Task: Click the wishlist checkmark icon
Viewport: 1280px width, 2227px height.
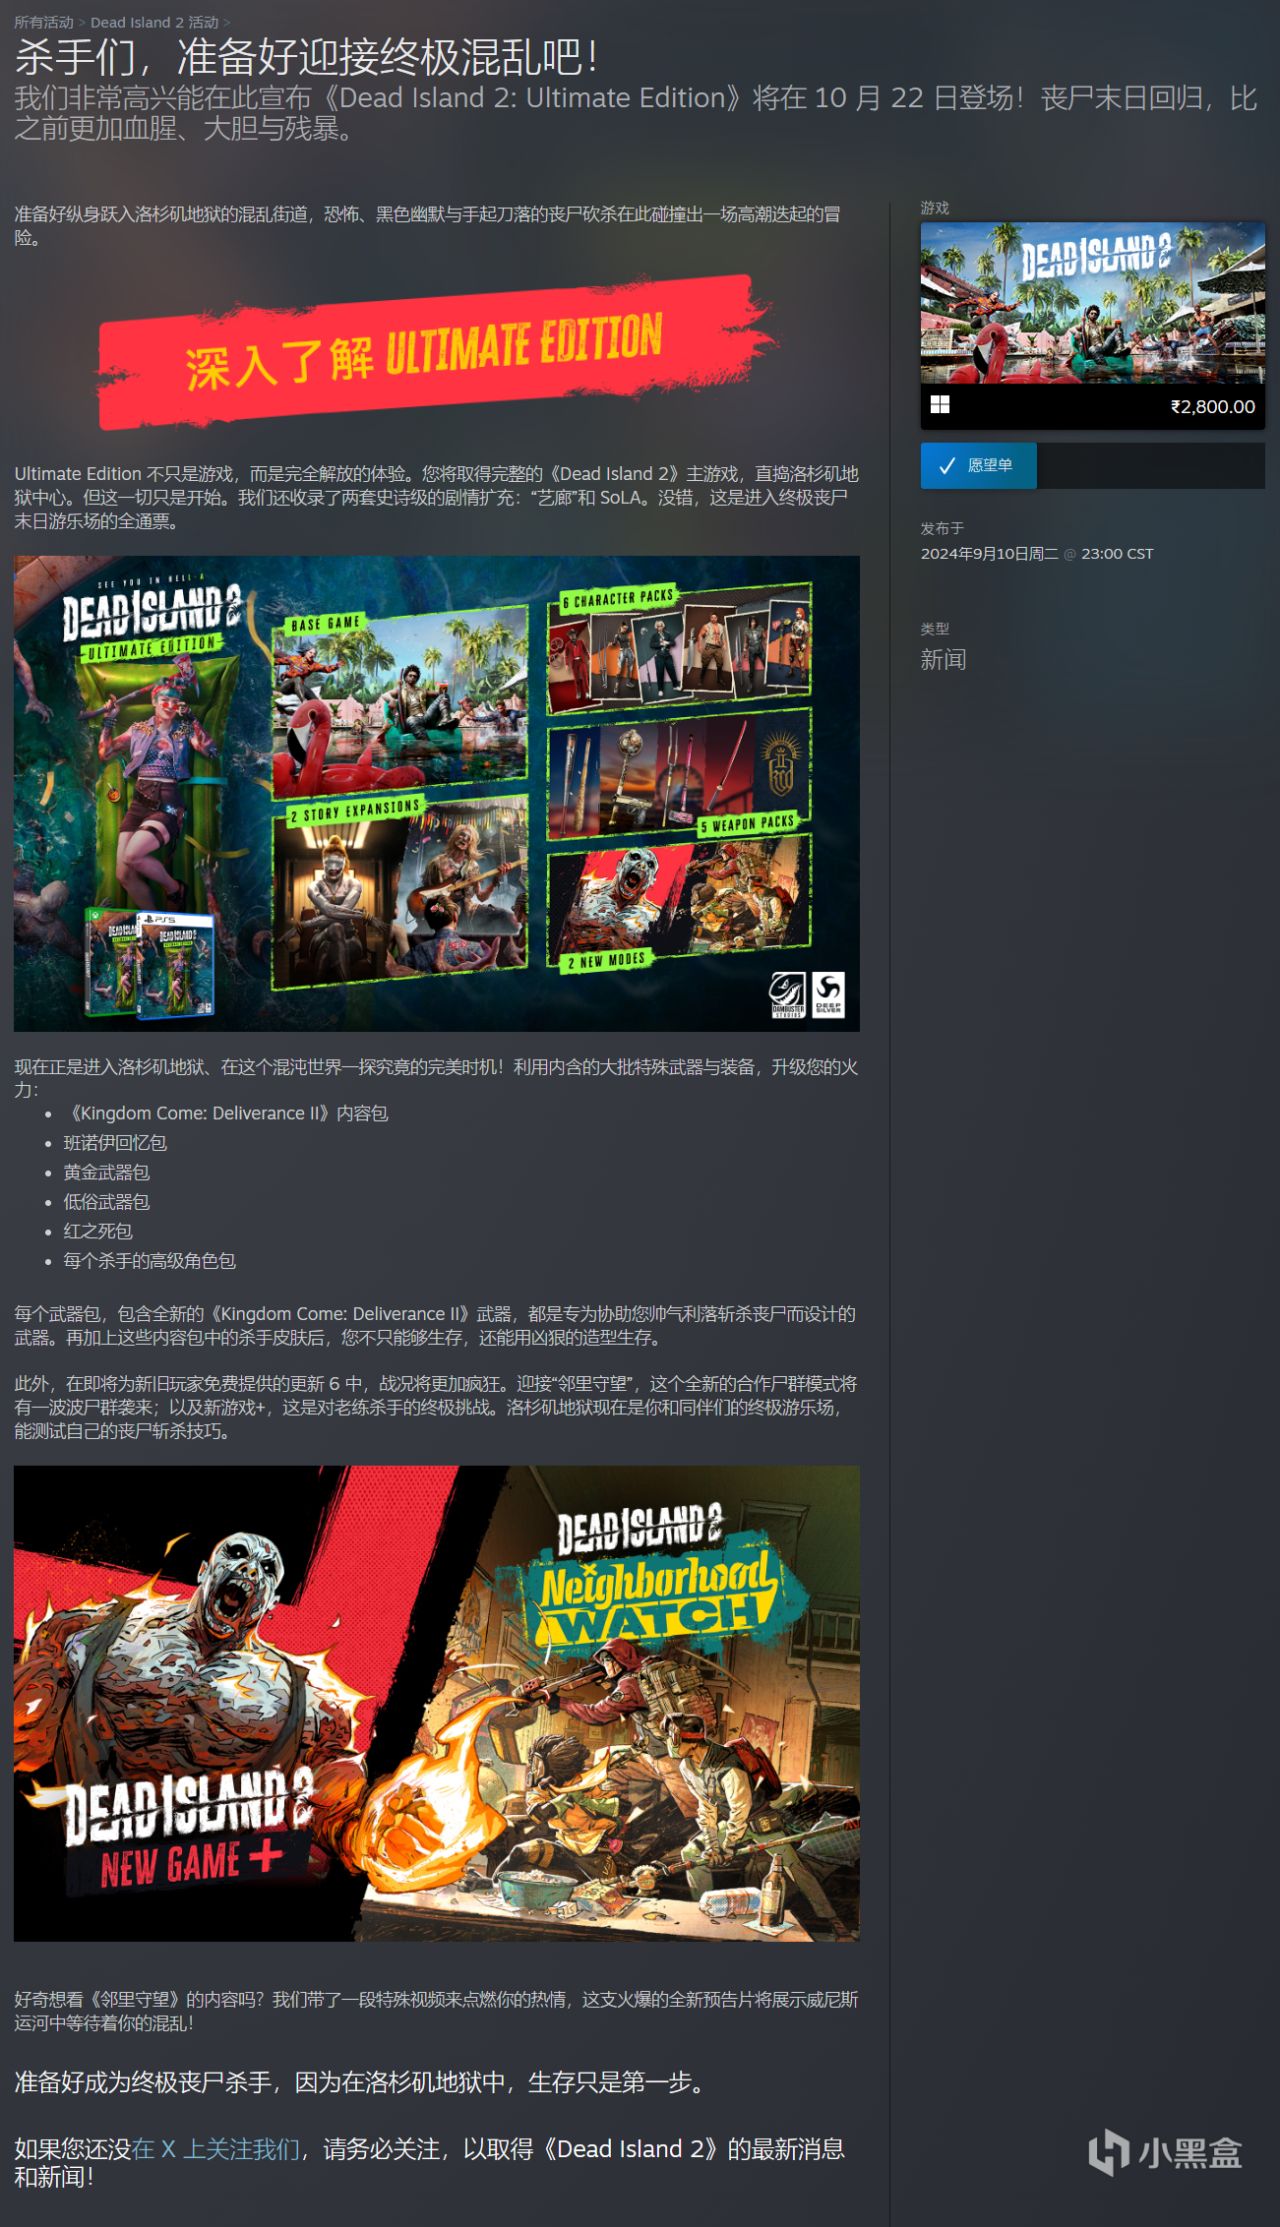Action: tap(946, 466)
